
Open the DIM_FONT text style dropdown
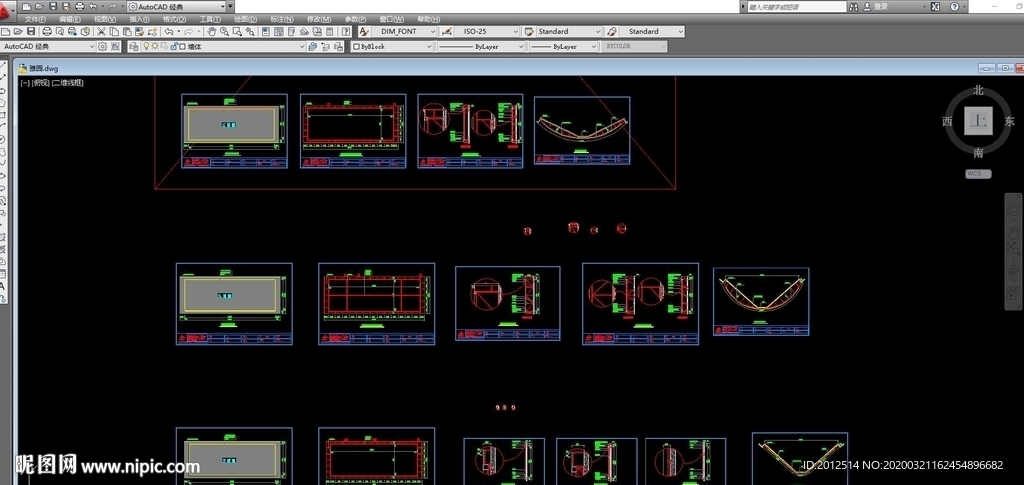(406, 32)
